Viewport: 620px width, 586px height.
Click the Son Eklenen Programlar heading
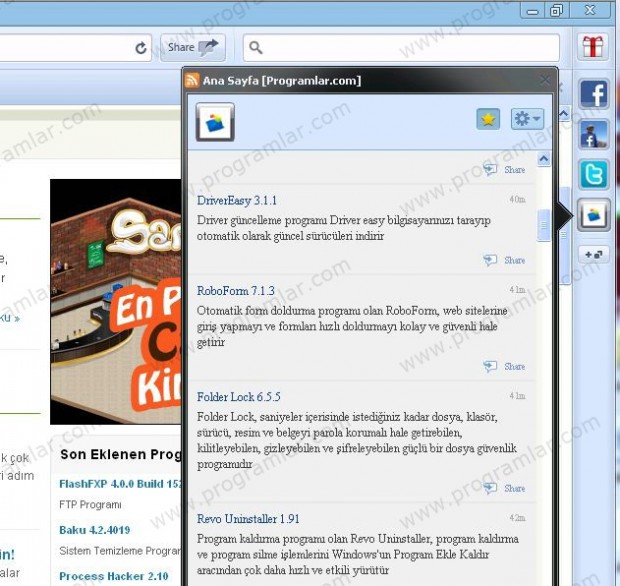[121, 454]
